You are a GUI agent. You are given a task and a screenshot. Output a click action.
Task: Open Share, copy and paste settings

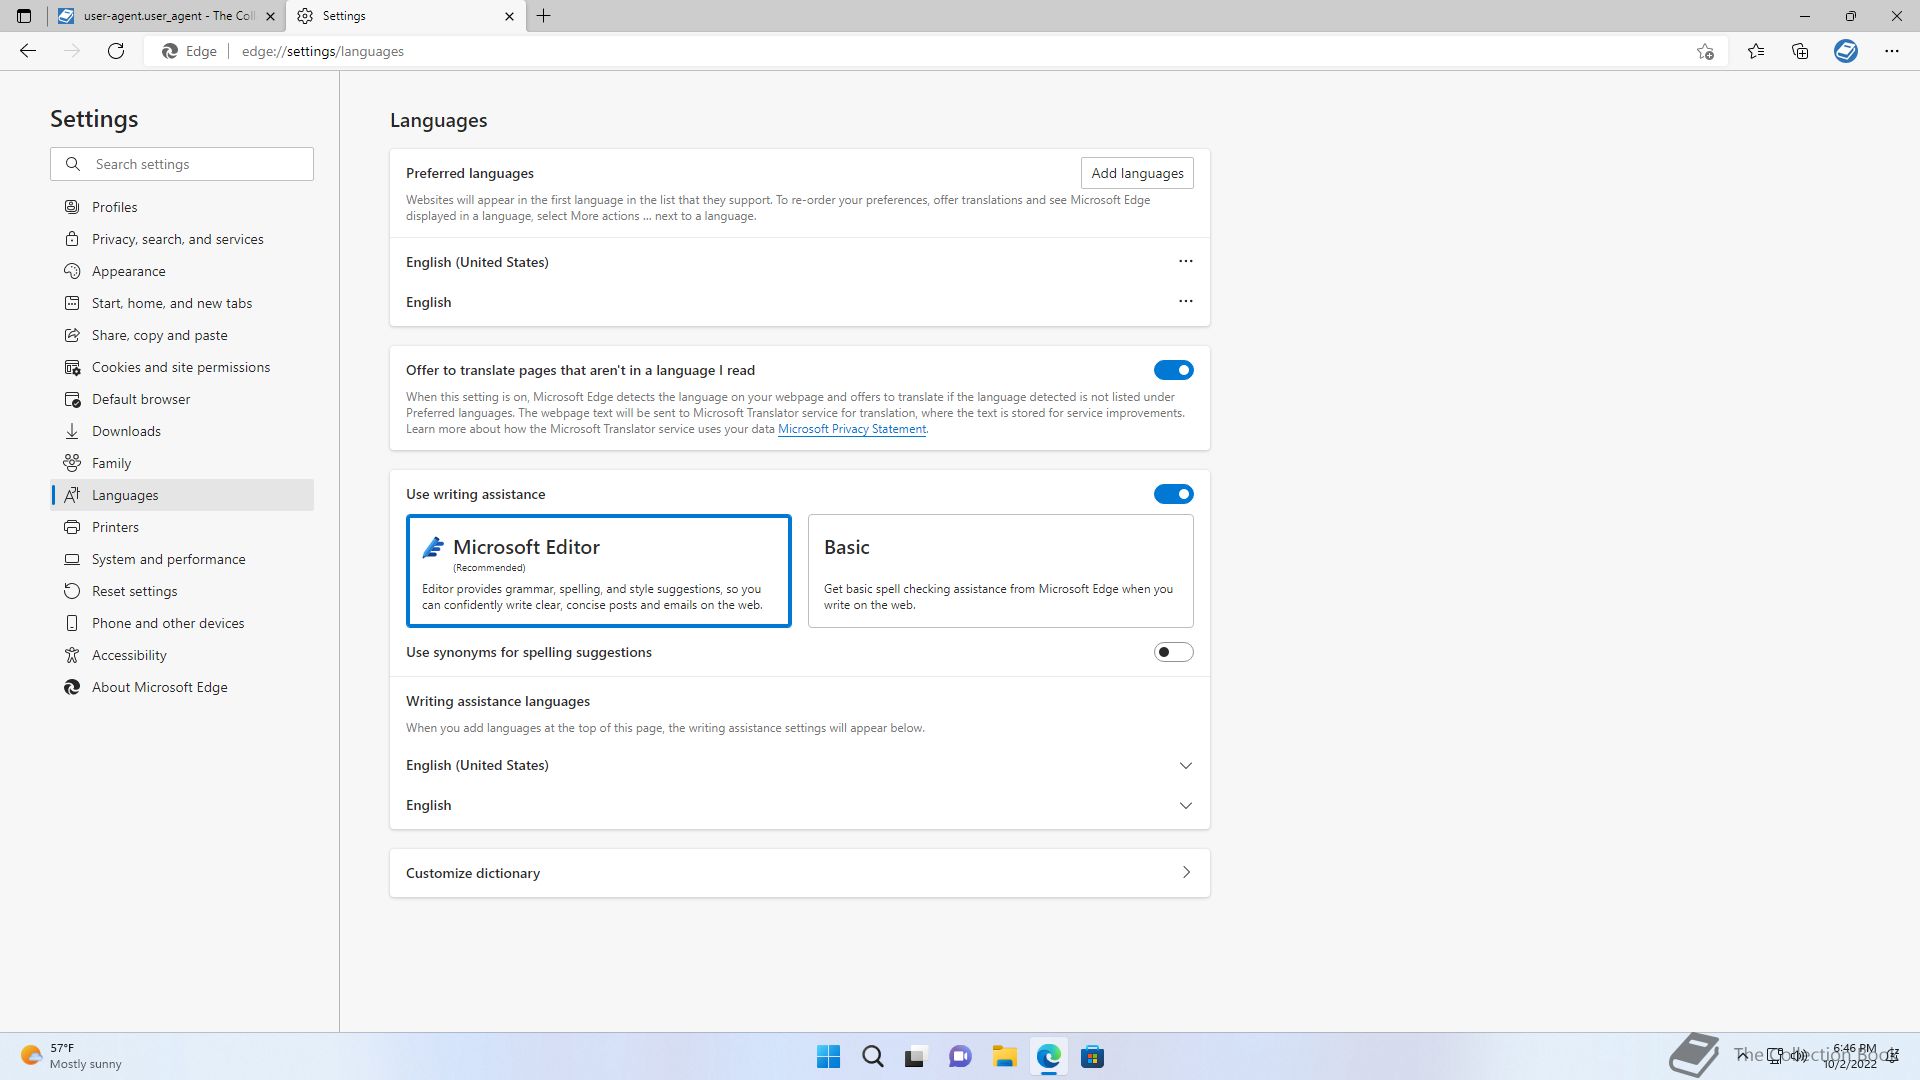(x=182, y=335)
